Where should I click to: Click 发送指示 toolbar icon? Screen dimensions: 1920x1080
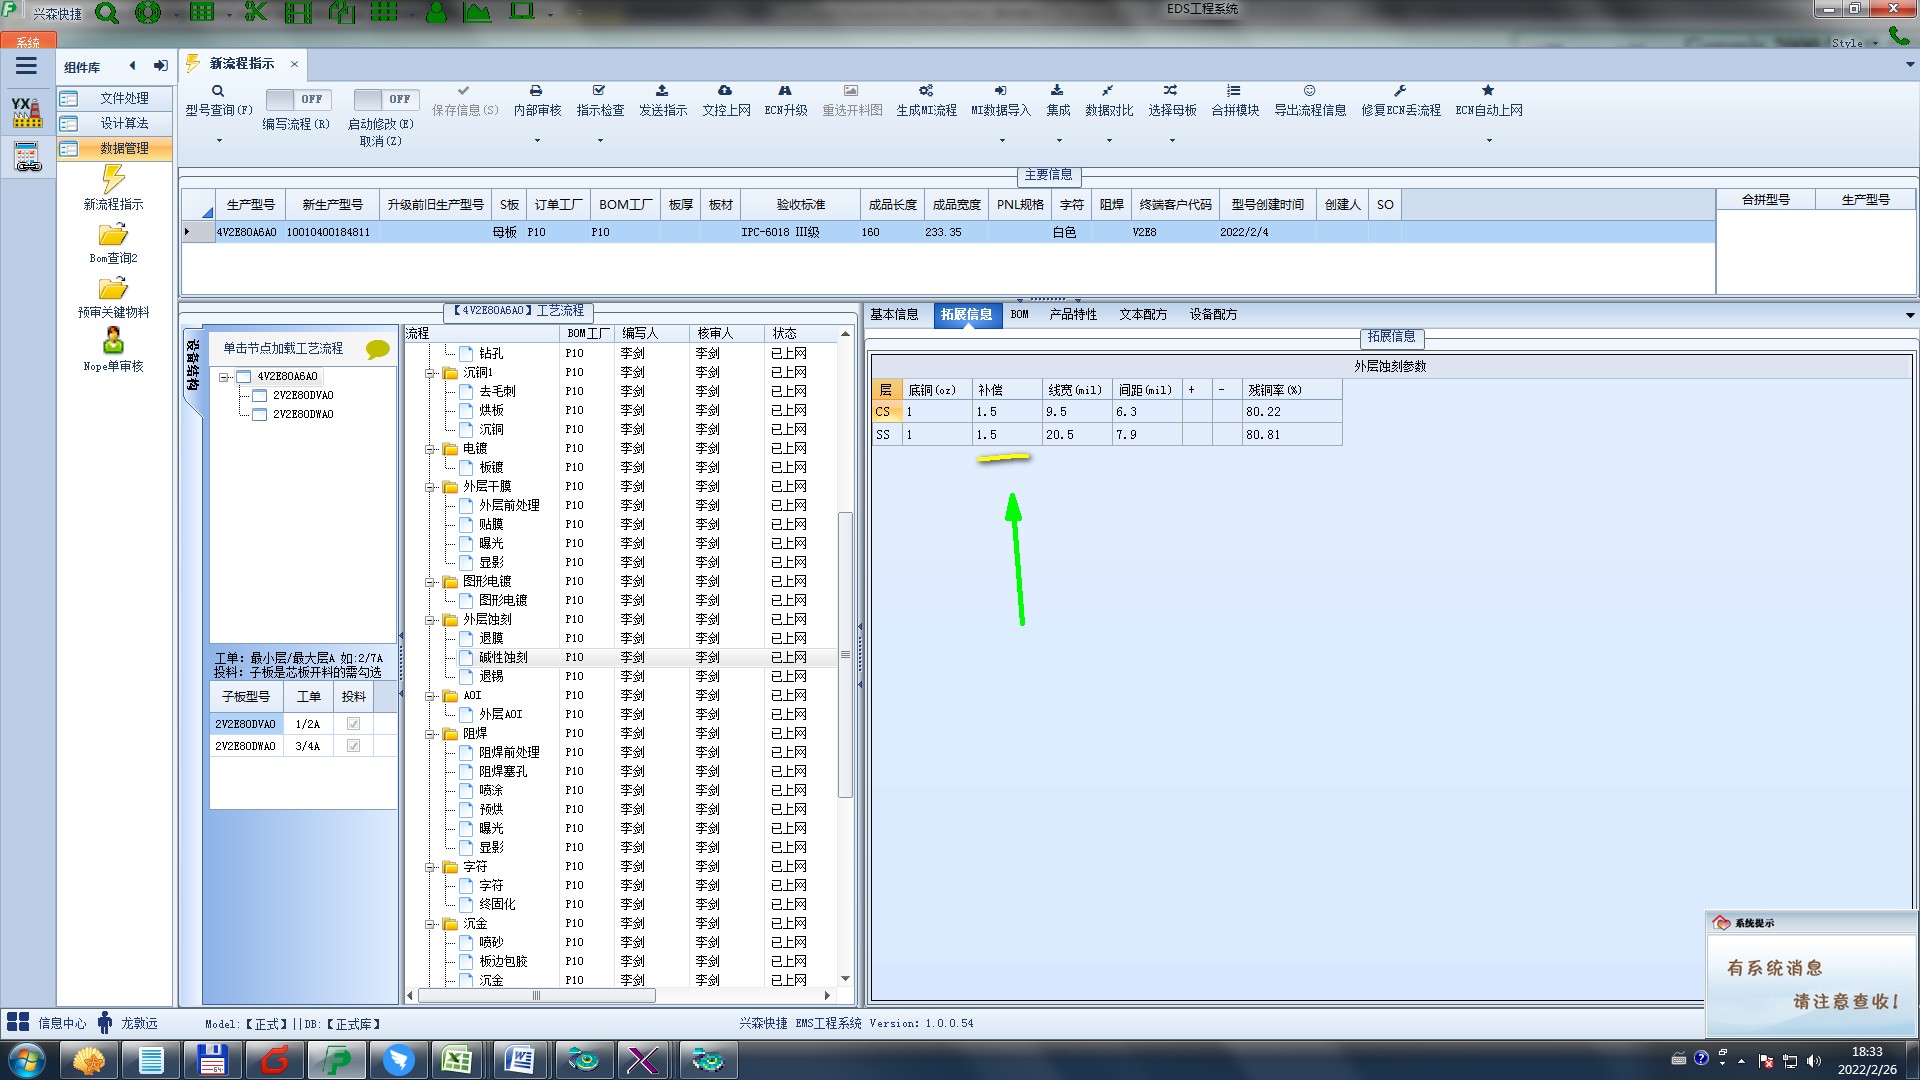click(x=662, y=91)
